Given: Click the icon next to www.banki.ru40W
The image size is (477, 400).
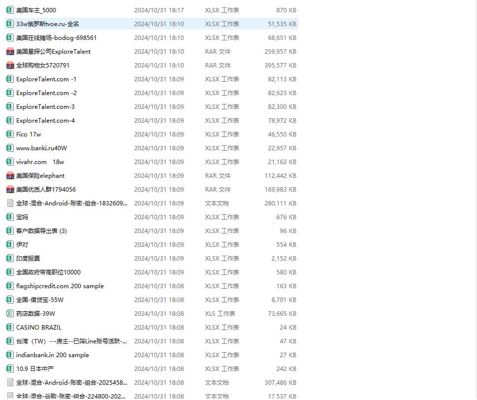Looking at the screenshot, I should (10, 148).
